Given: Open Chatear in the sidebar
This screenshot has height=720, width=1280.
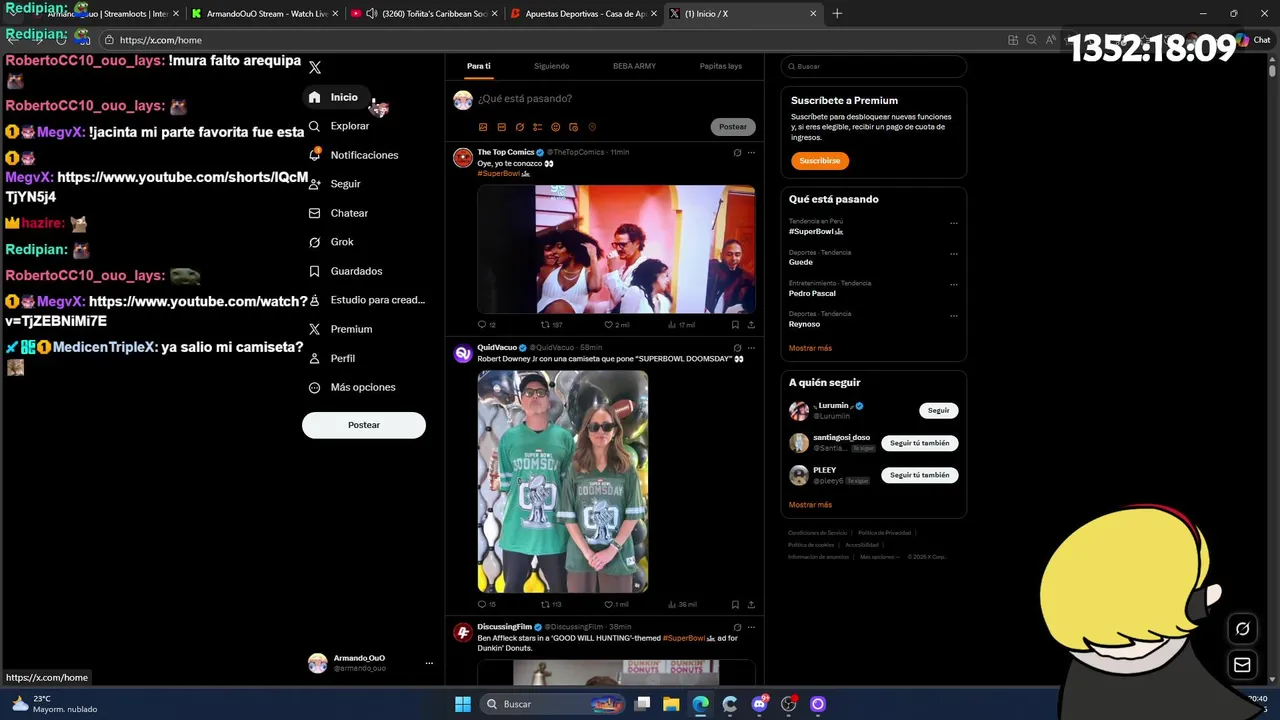Looking at the screenshot, I should (338, 213).
